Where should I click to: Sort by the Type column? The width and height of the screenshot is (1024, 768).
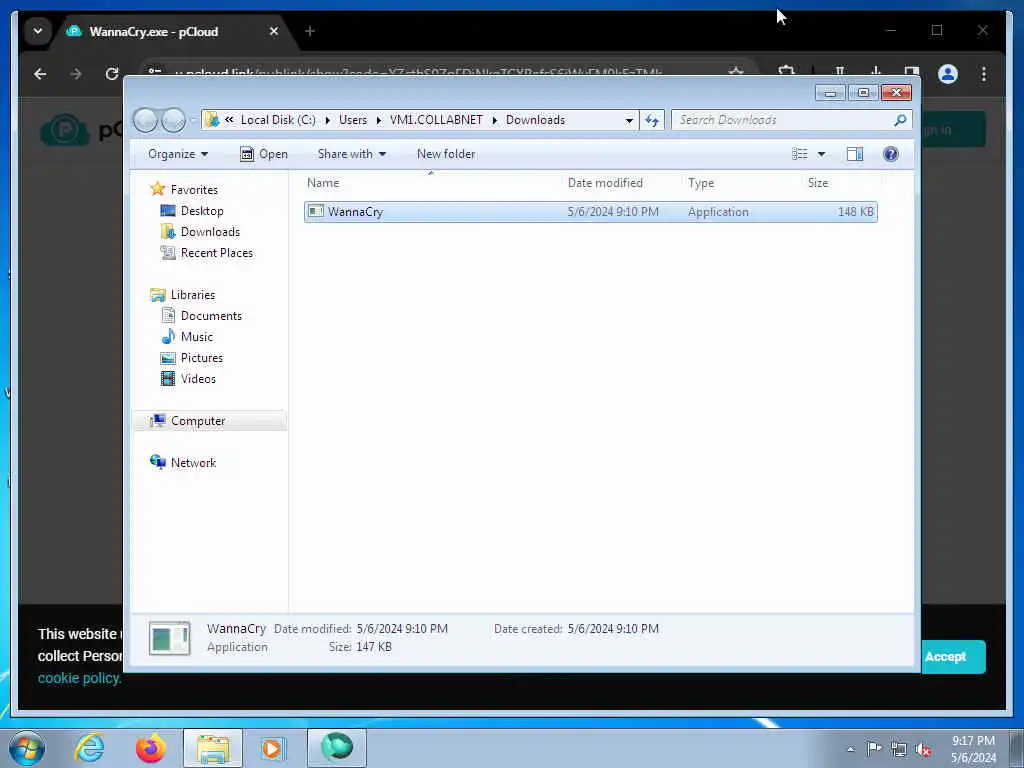(741, 183)
